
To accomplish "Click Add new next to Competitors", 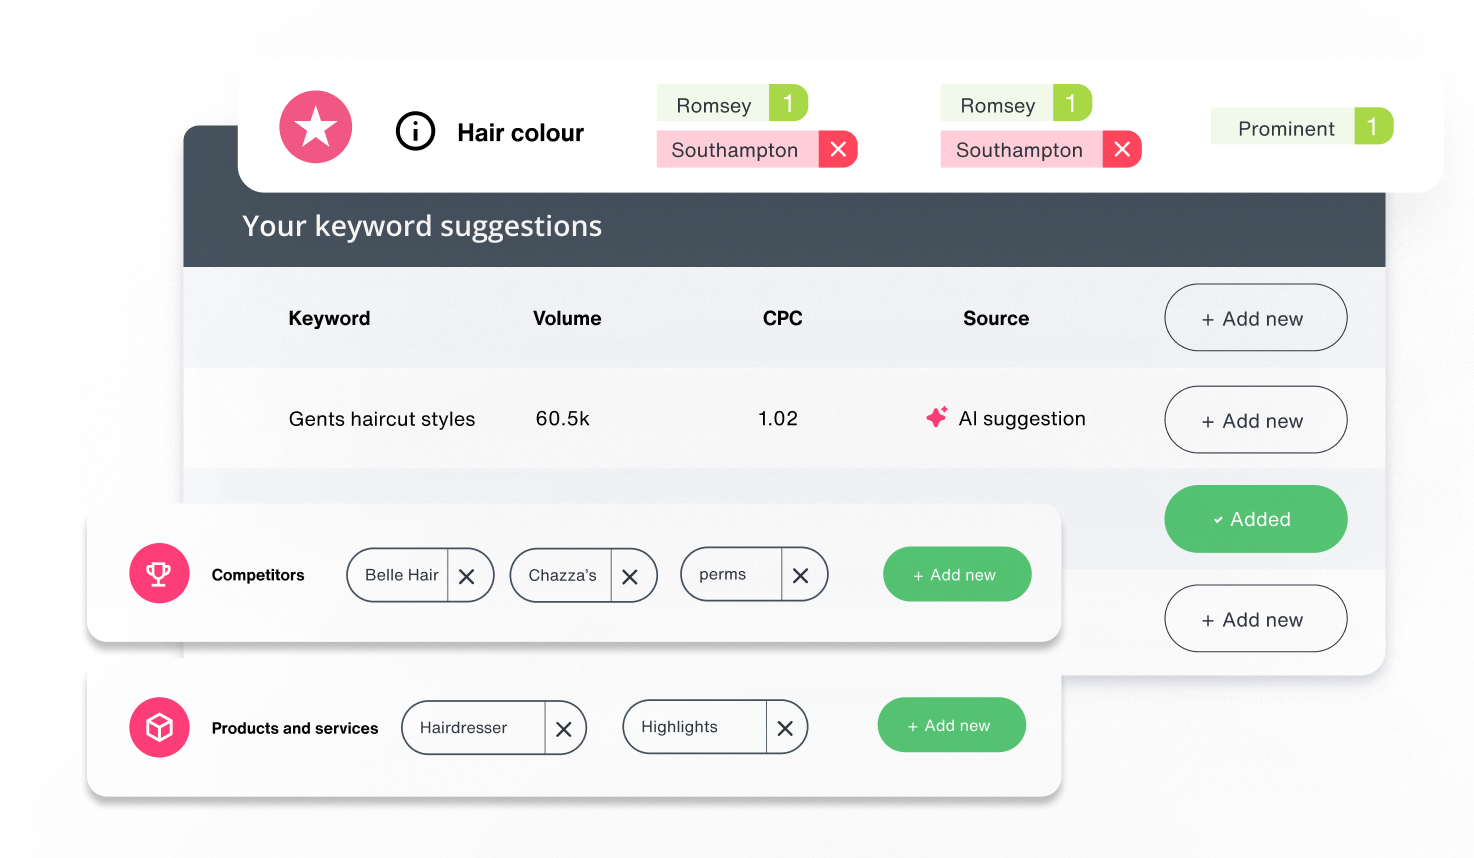I will coord(956,574).
